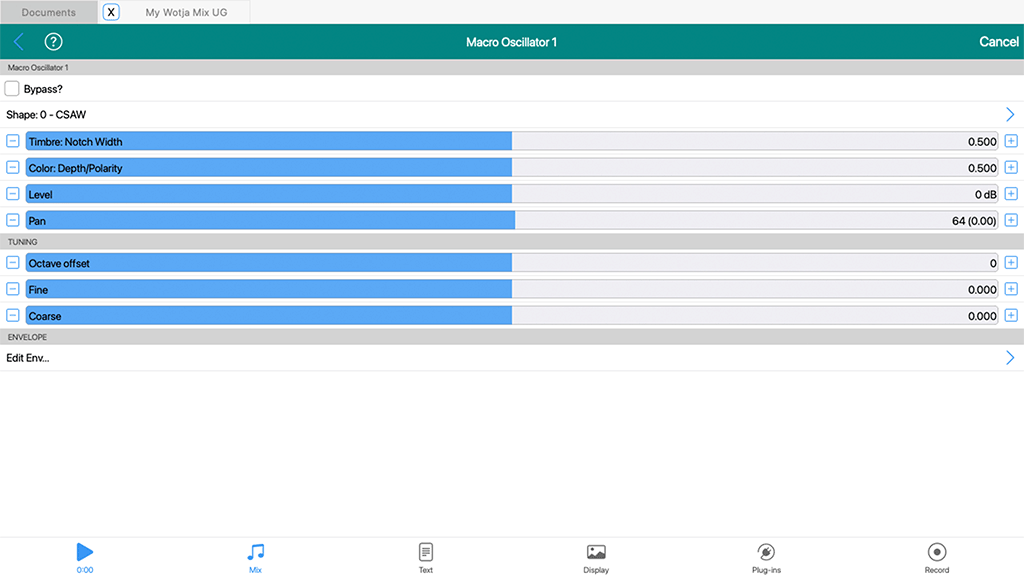Start recording with the Record icon
Image resolution: width=1024 pixels, height=576 pixels.
[937, 556]
